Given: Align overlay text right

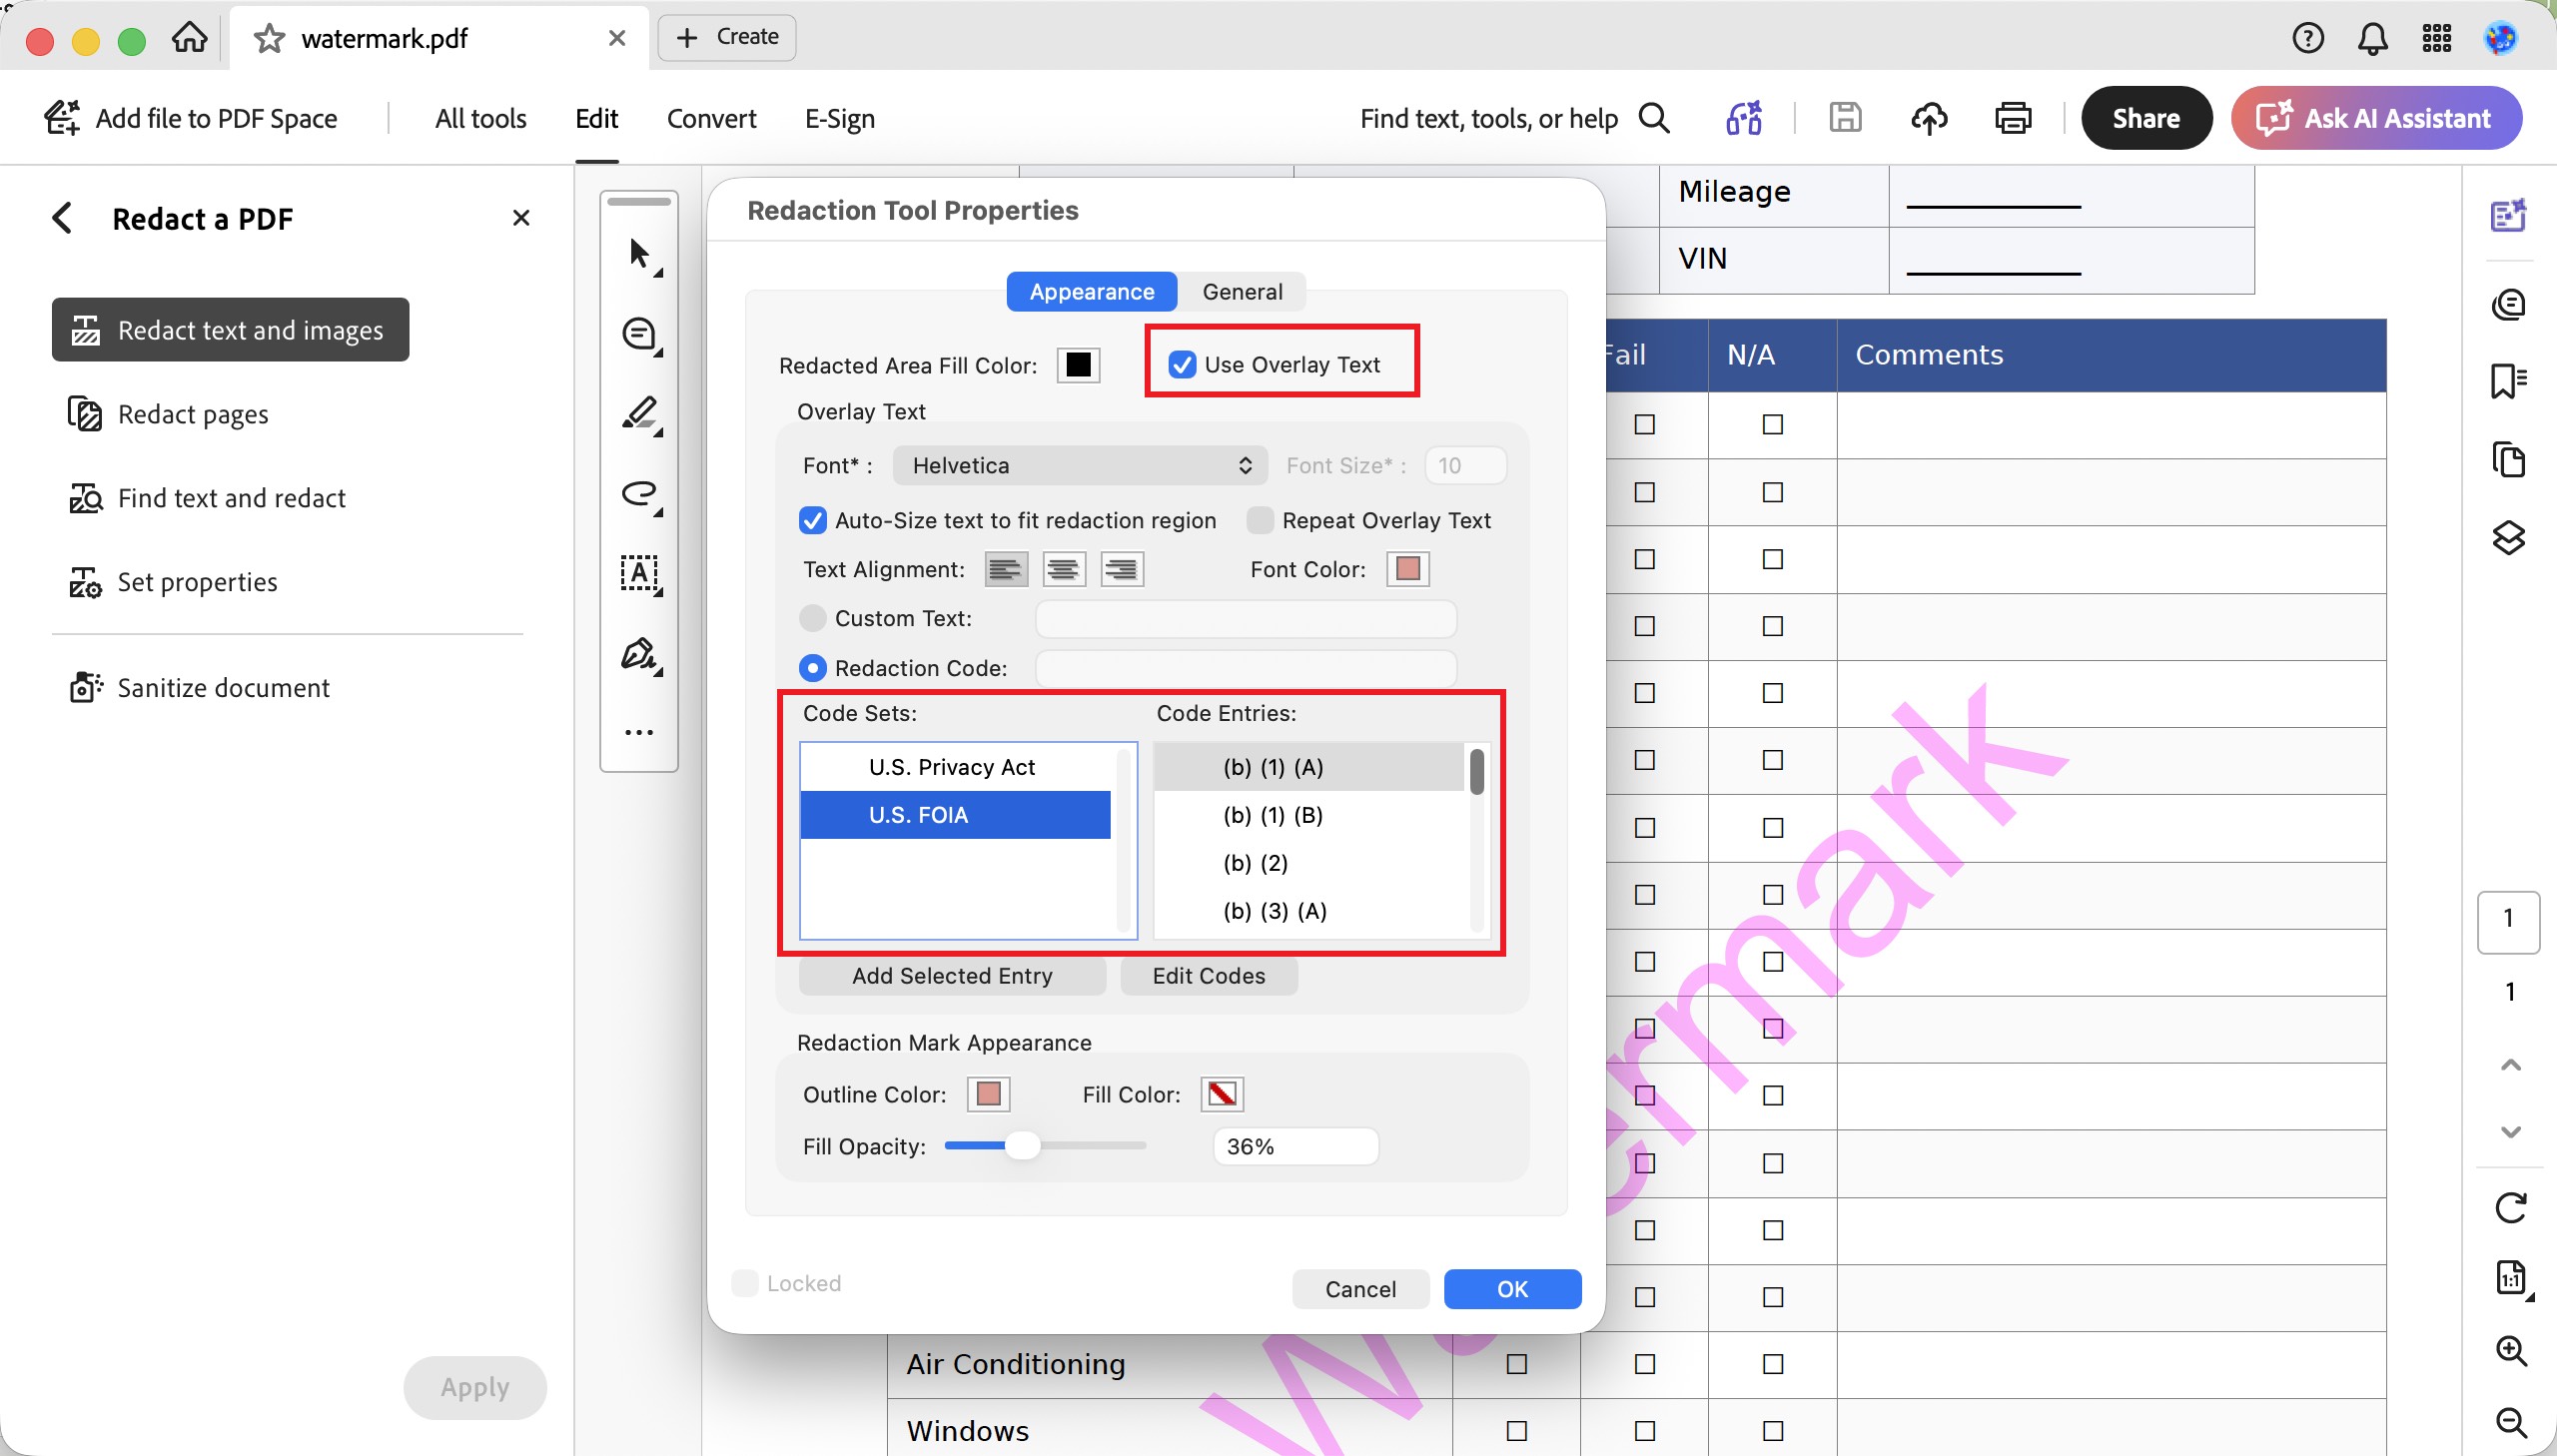Looking at the screenshot, I should [1122, 570].
